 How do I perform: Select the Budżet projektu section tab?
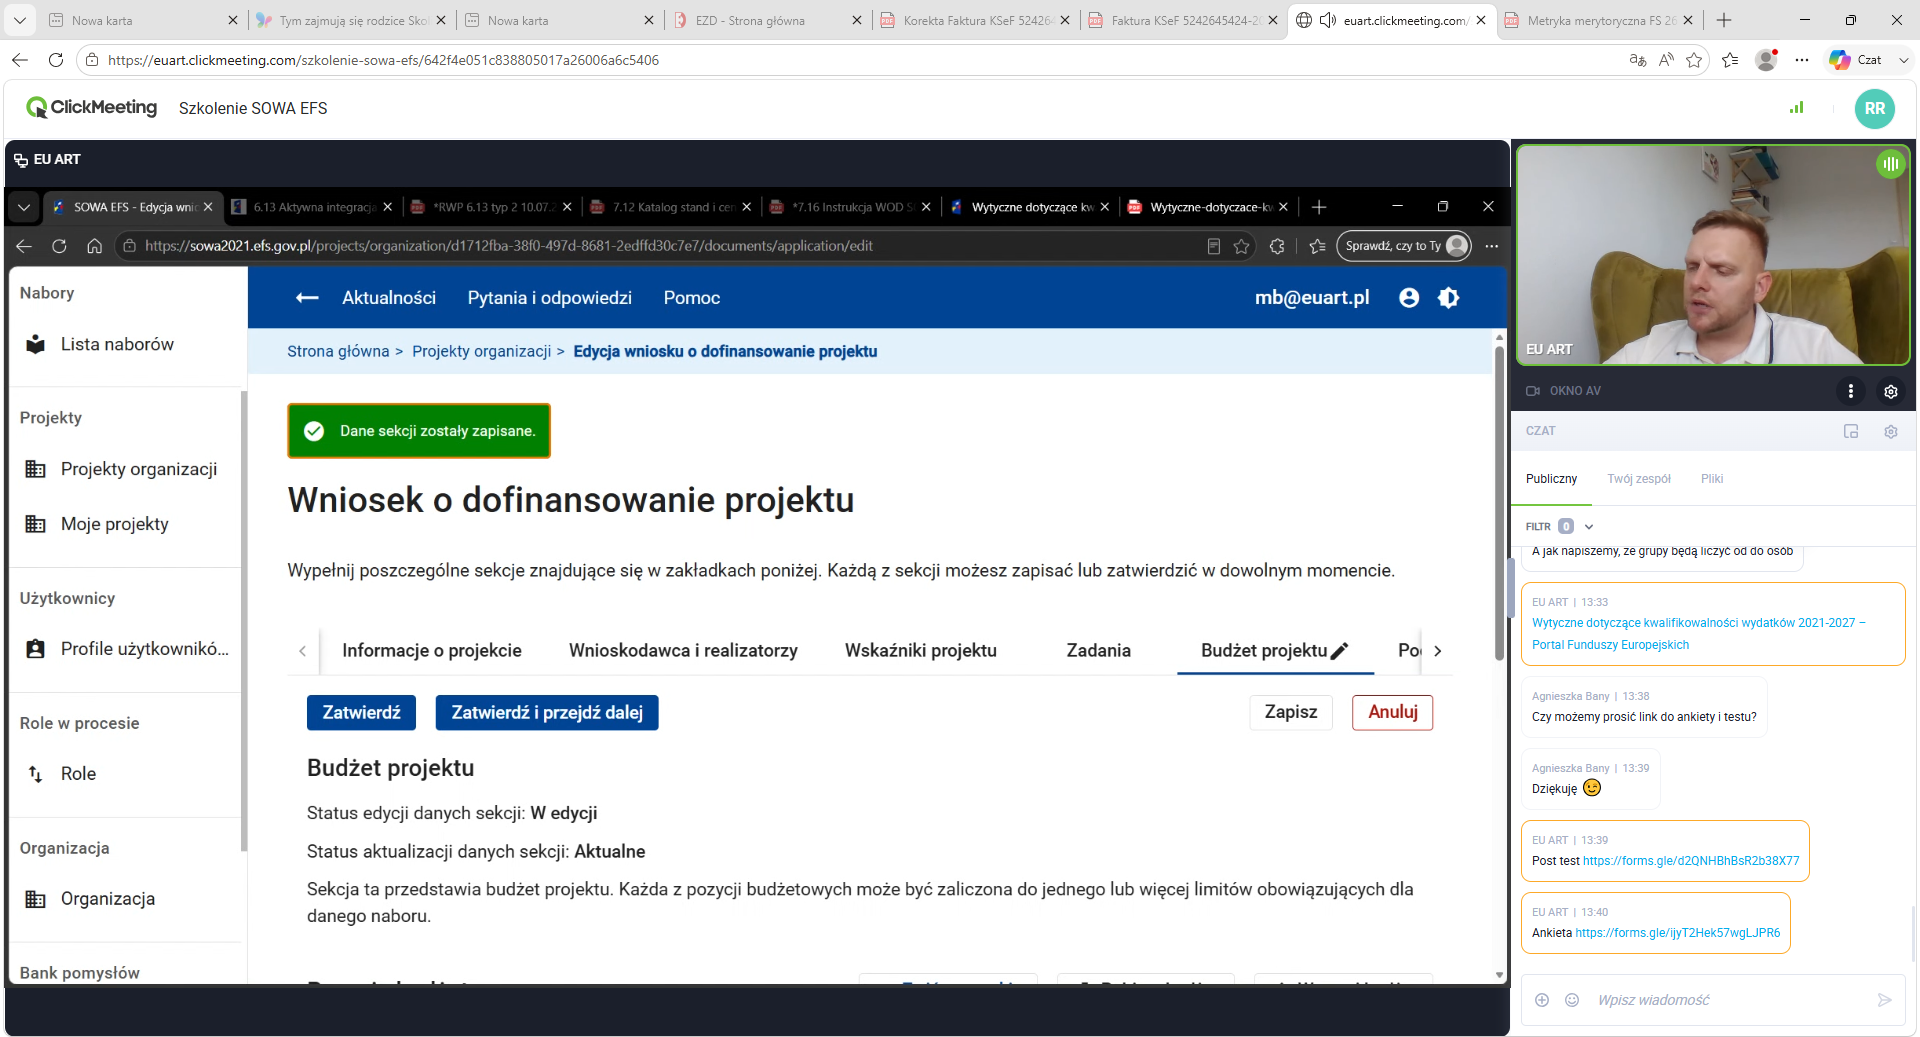(1275, 651)
